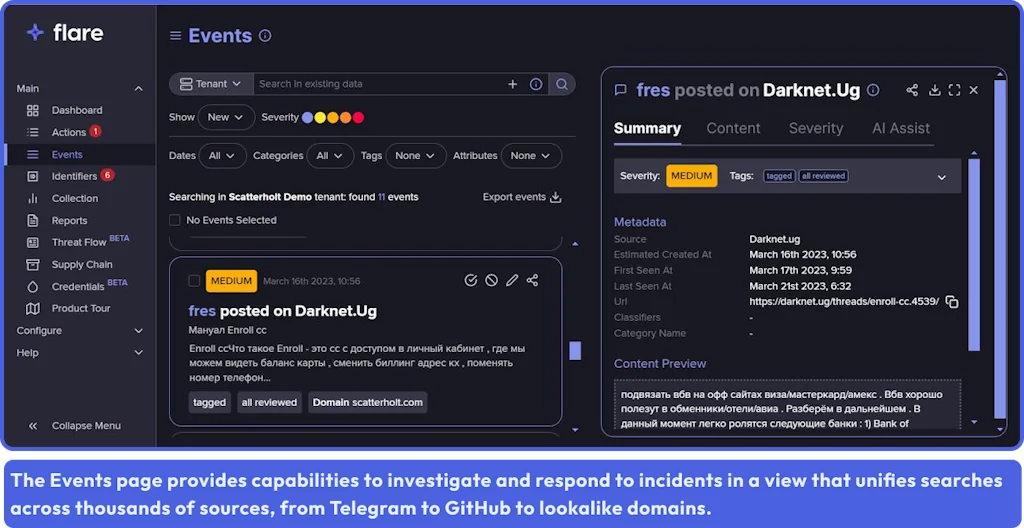Click the fres author link in detail panel heading
The height and width of the screenshot is (528, 1024).
click(653, 90)
